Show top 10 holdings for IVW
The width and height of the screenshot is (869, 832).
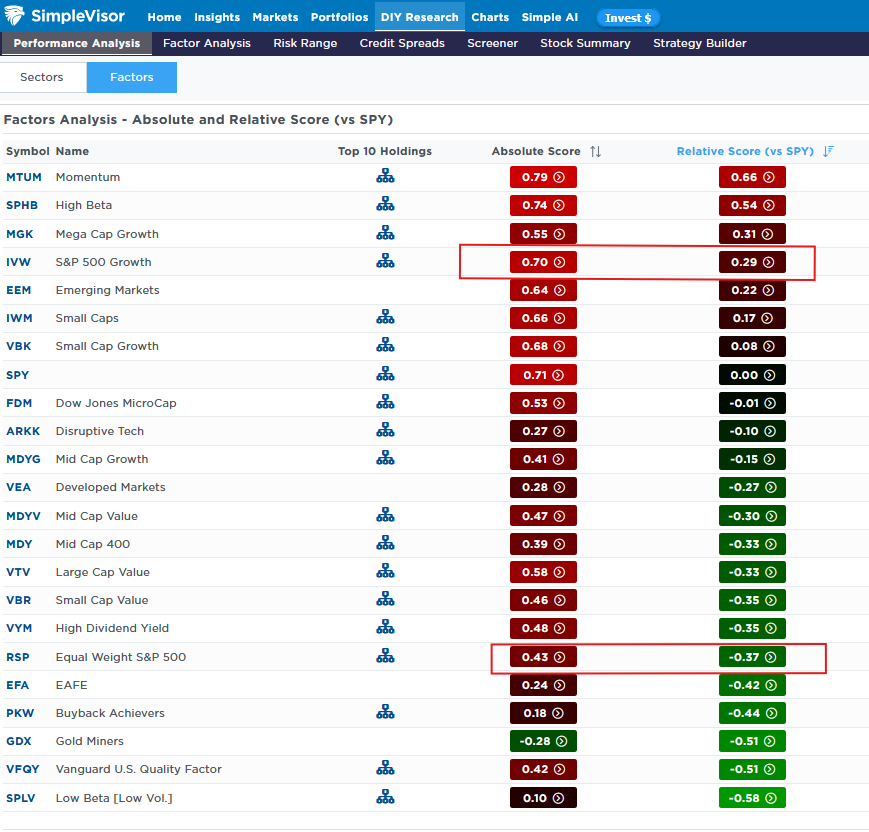(x=385, y=262)
